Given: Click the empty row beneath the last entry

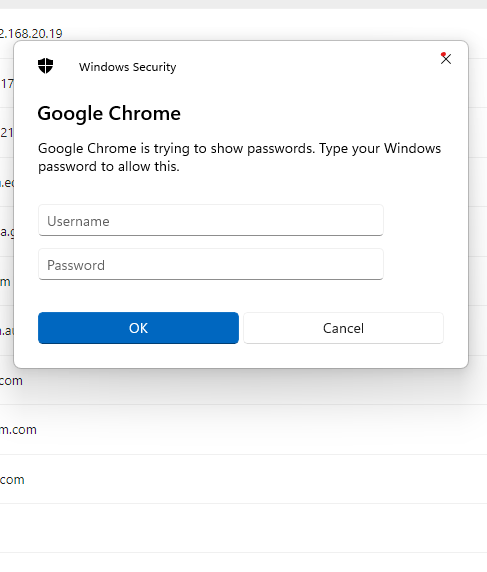Looking at the screenshot, I should [243, 528].
